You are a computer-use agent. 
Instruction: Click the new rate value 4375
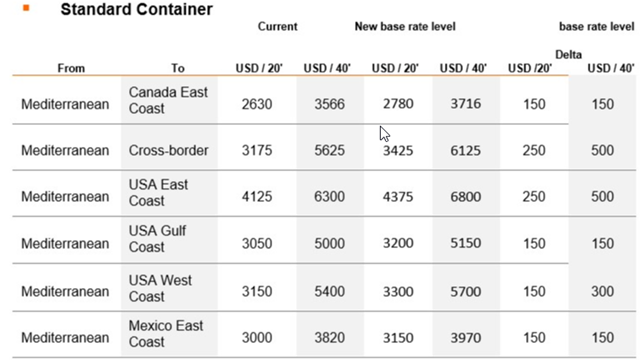click(398, 197)
